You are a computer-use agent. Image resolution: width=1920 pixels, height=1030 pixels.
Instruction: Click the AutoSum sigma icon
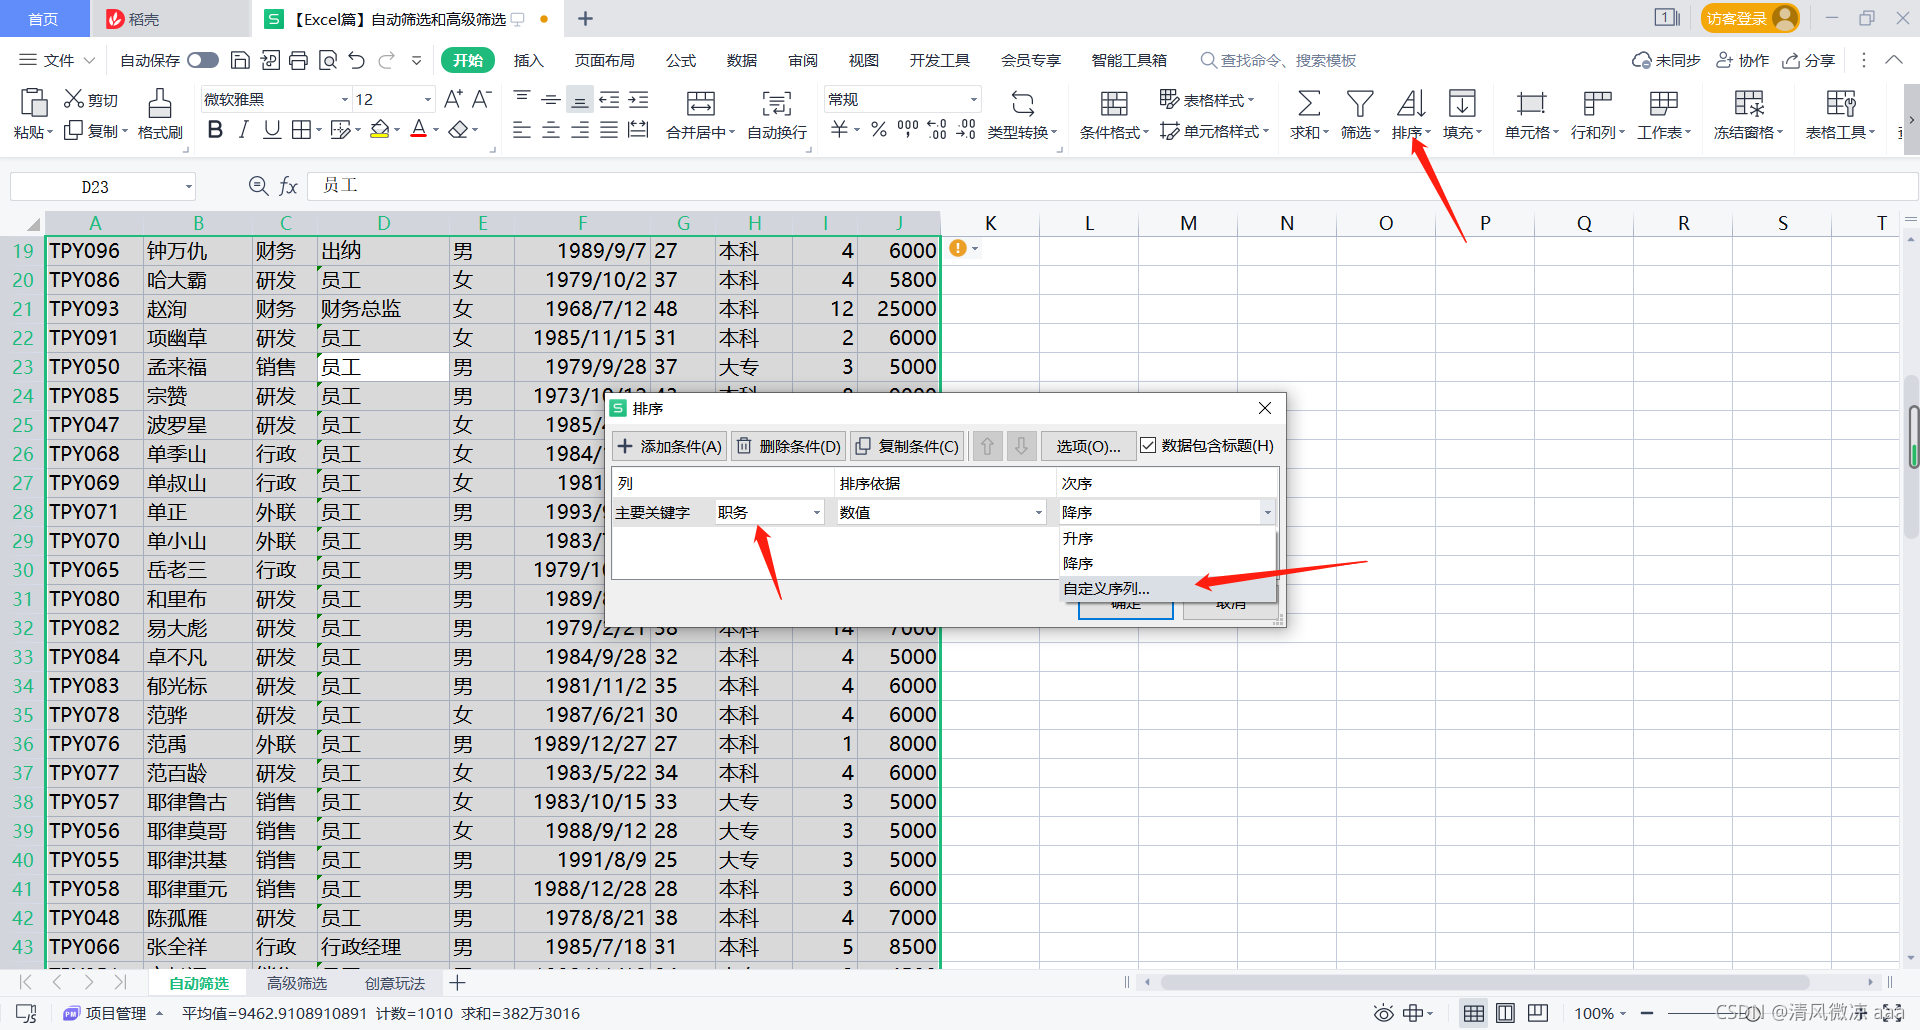click(x=1308, y=103)
